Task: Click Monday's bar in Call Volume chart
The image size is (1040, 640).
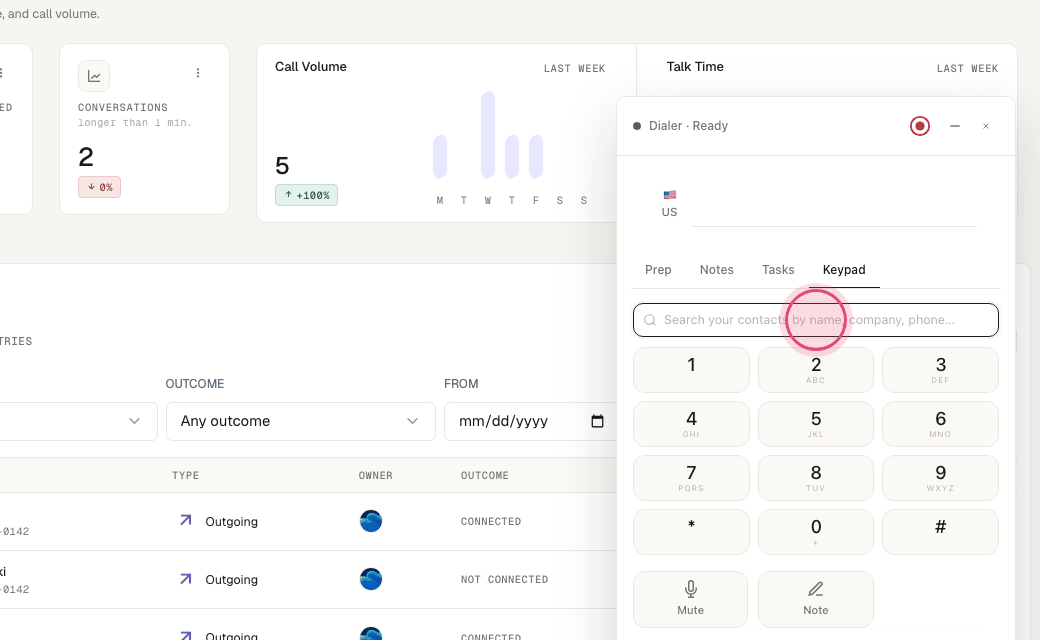Action: 440,157
